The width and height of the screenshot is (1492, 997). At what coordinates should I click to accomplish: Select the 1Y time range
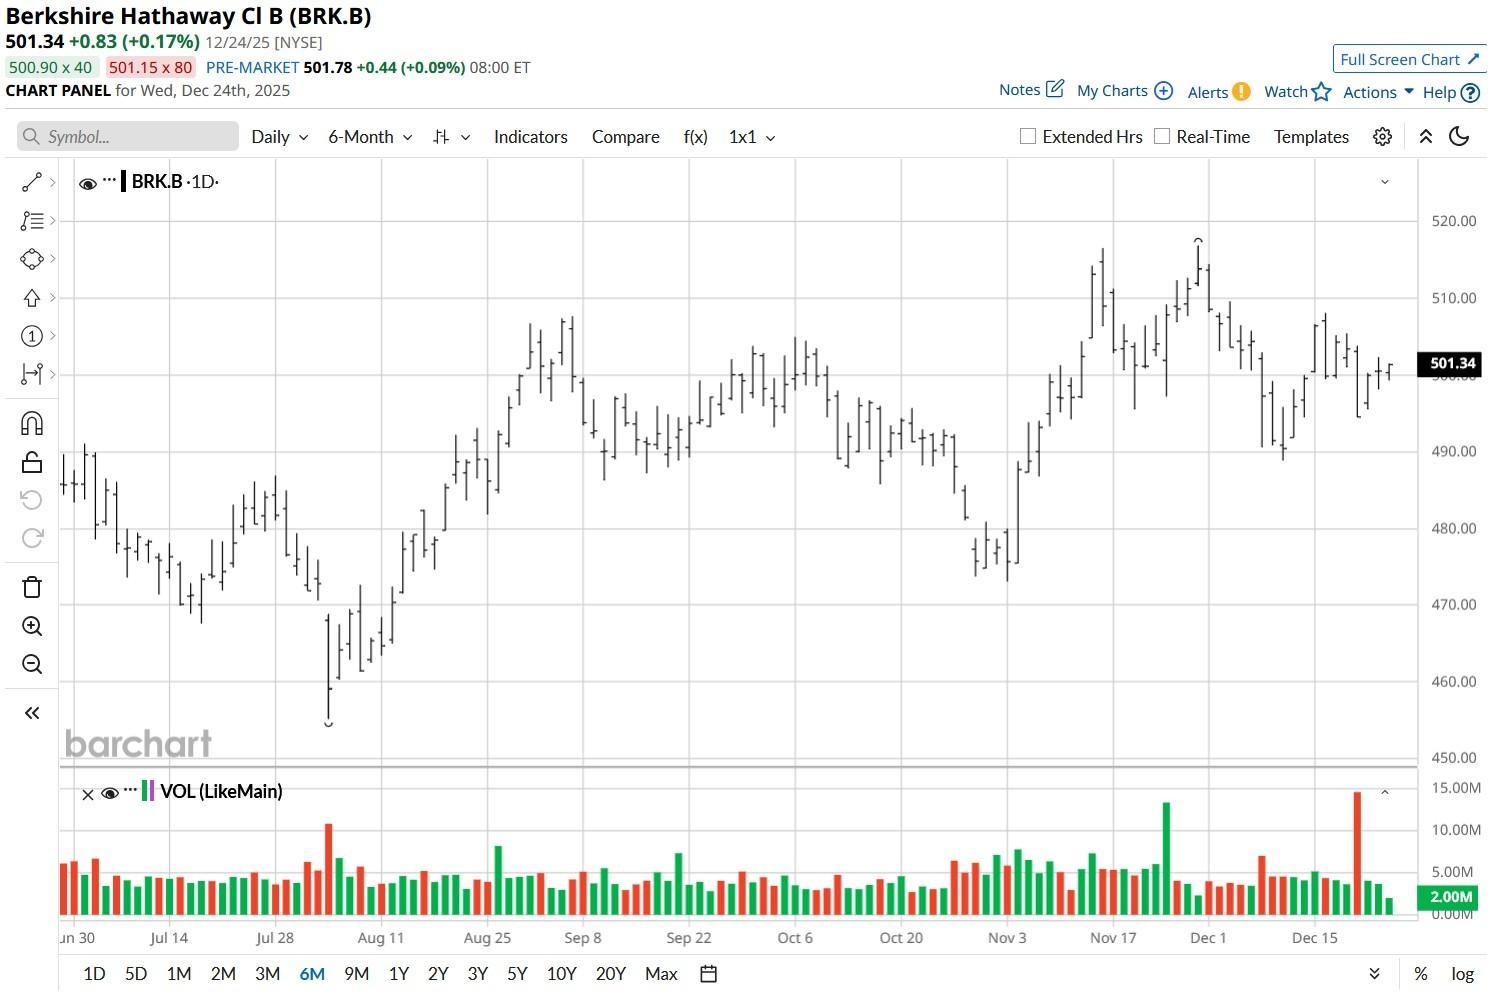398,974
